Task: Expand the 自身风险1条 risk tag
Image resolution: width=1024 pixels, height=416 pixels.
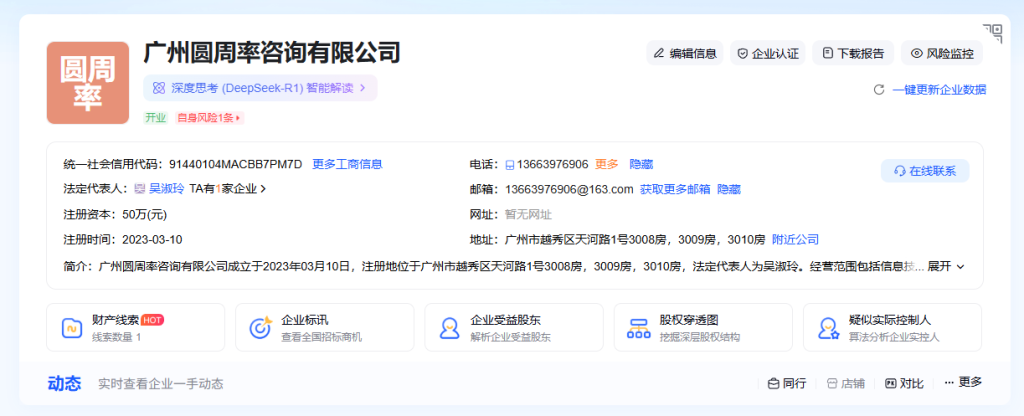Action: click(209, 118)
